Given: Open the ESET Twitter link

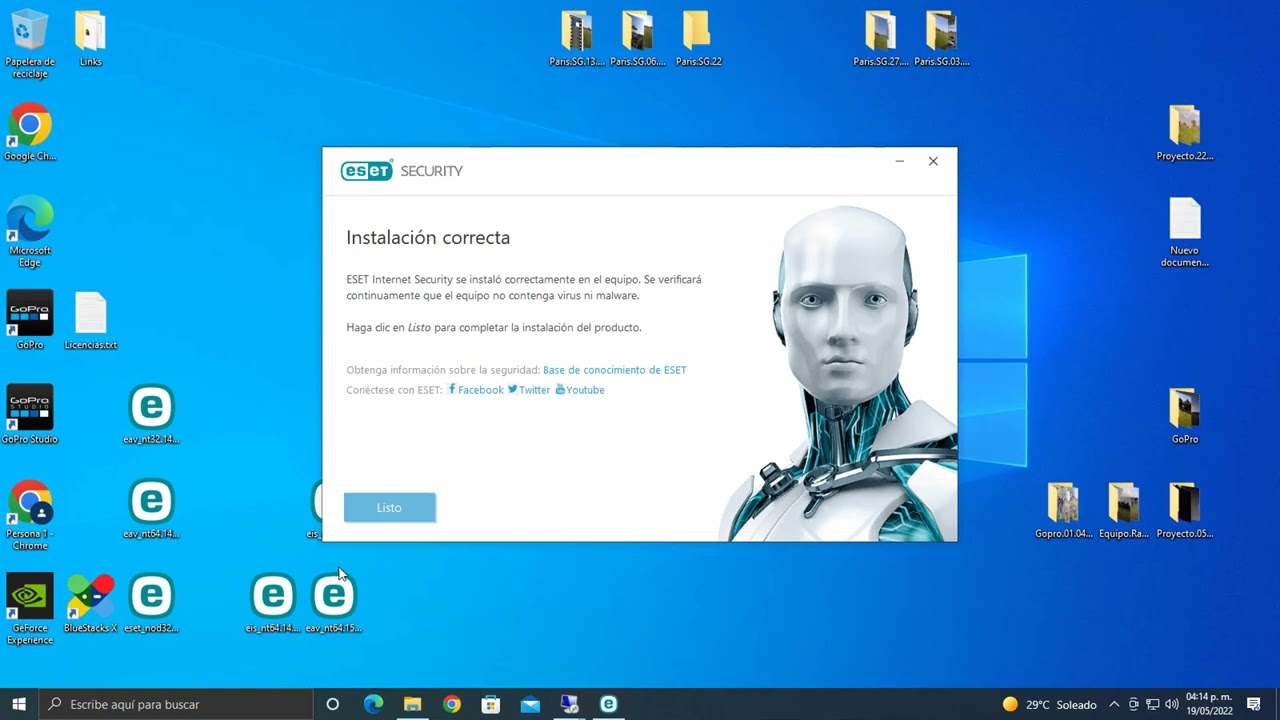Looking at the screenshot, I should [529, 390].
